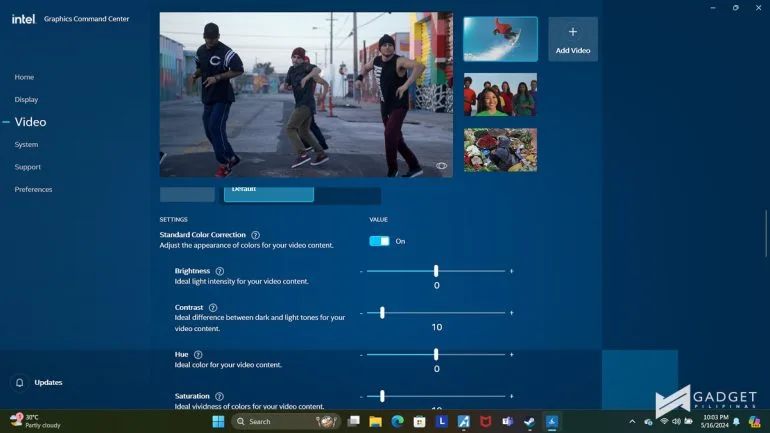Increase Saturation with the plus sign
Viewport: 770px width, 433px height.
click(x=511, y=396)
